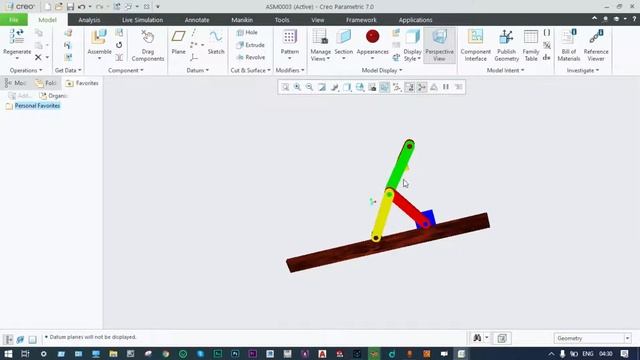
Task: Toggle the browser panel icon in status bar
Action: pos(20,339)
